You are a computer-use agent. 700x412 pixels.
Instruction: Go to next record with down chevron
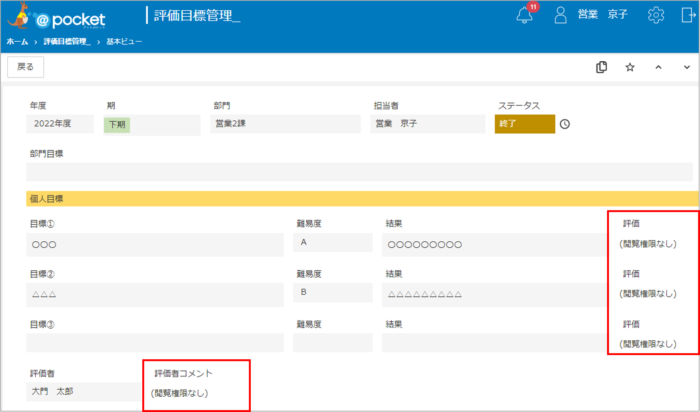point(687,67)
